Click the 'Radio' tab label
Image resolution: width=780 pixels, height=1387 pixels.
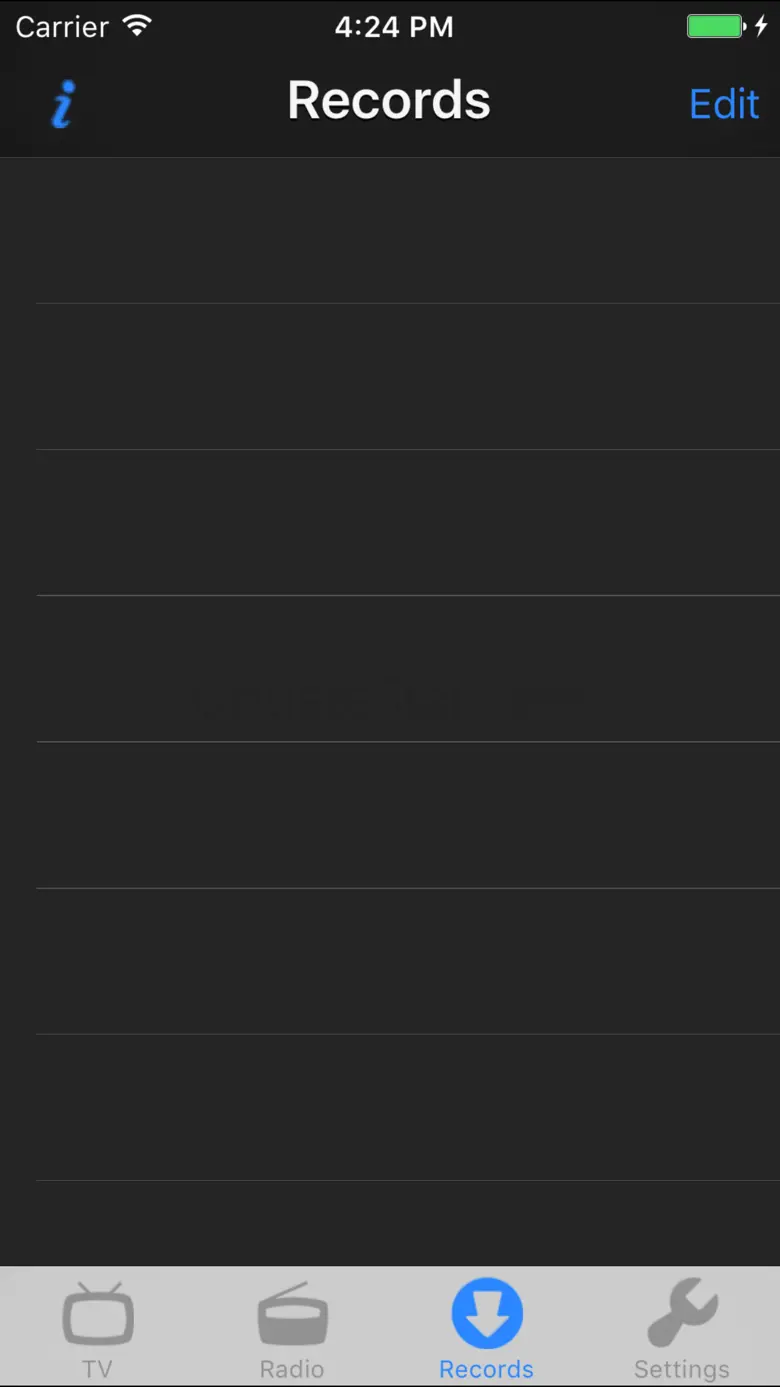click(292, 1369)
